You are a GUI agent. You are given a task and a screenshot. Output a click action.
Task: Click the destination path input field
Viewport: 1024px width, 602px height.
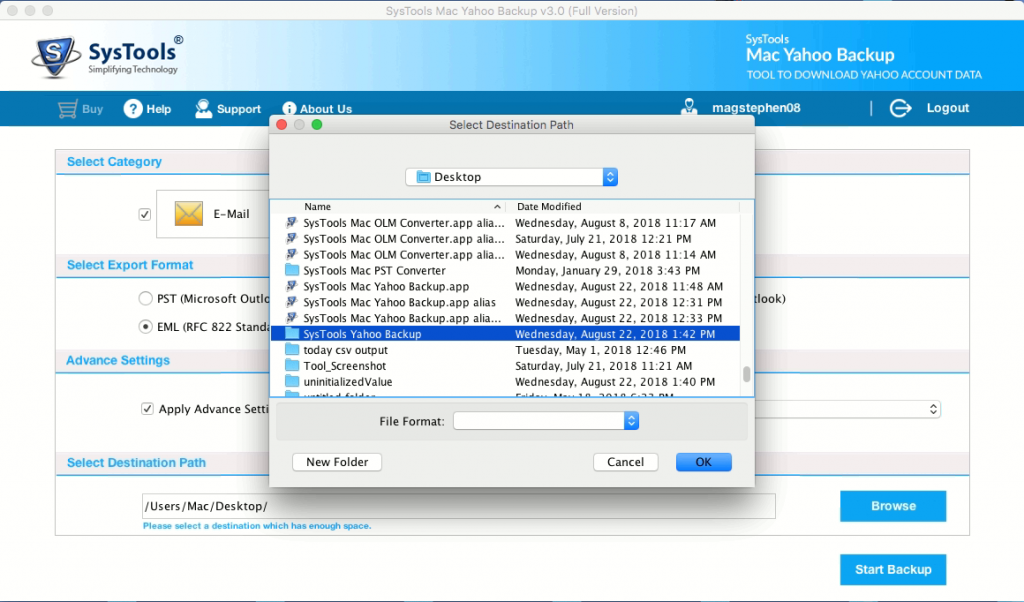coord(458,506)
